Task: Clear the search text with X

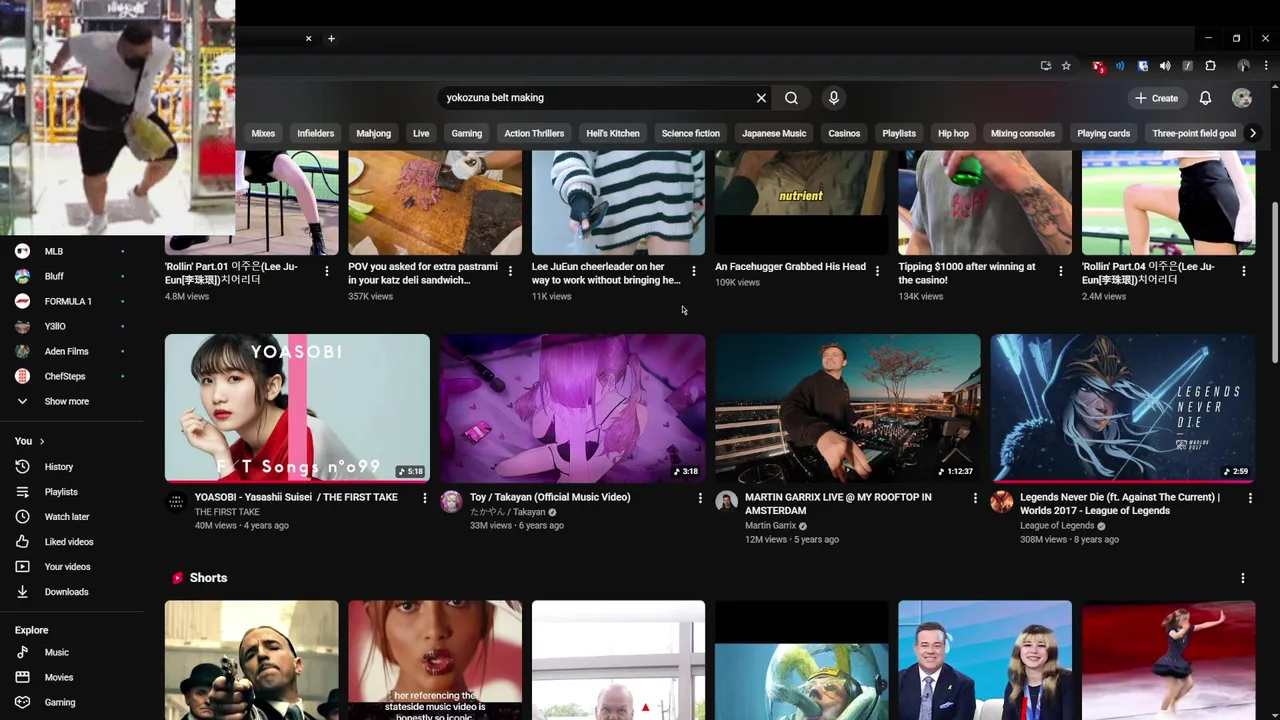Action: pos(761,98)
